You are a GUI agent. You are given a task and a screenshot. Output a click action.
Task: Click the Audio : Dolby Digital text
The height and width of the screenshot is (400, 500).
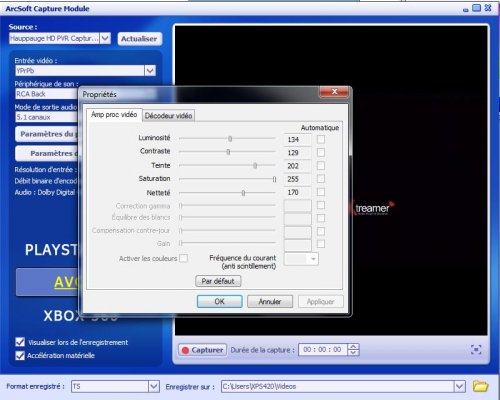(x=45, y=192)
